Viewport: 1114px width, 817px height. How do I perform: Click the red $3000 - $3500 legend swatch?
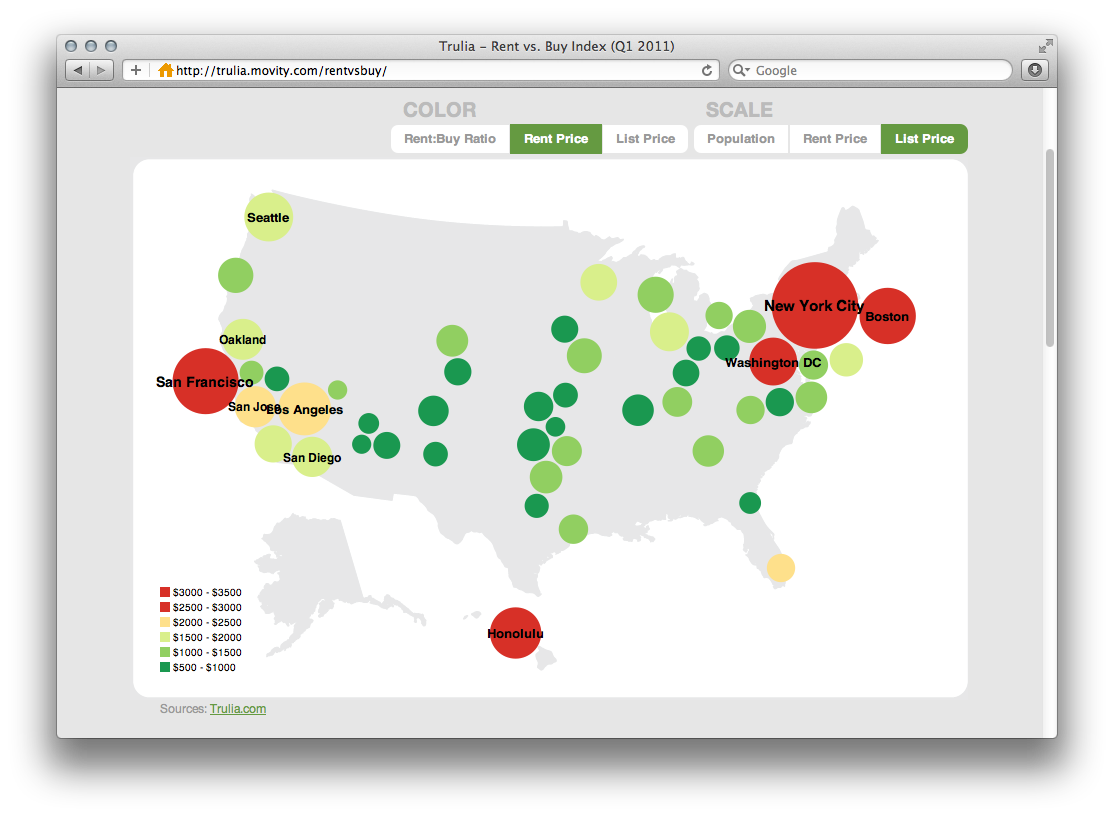pyautogui.click(x=165, y=592)
